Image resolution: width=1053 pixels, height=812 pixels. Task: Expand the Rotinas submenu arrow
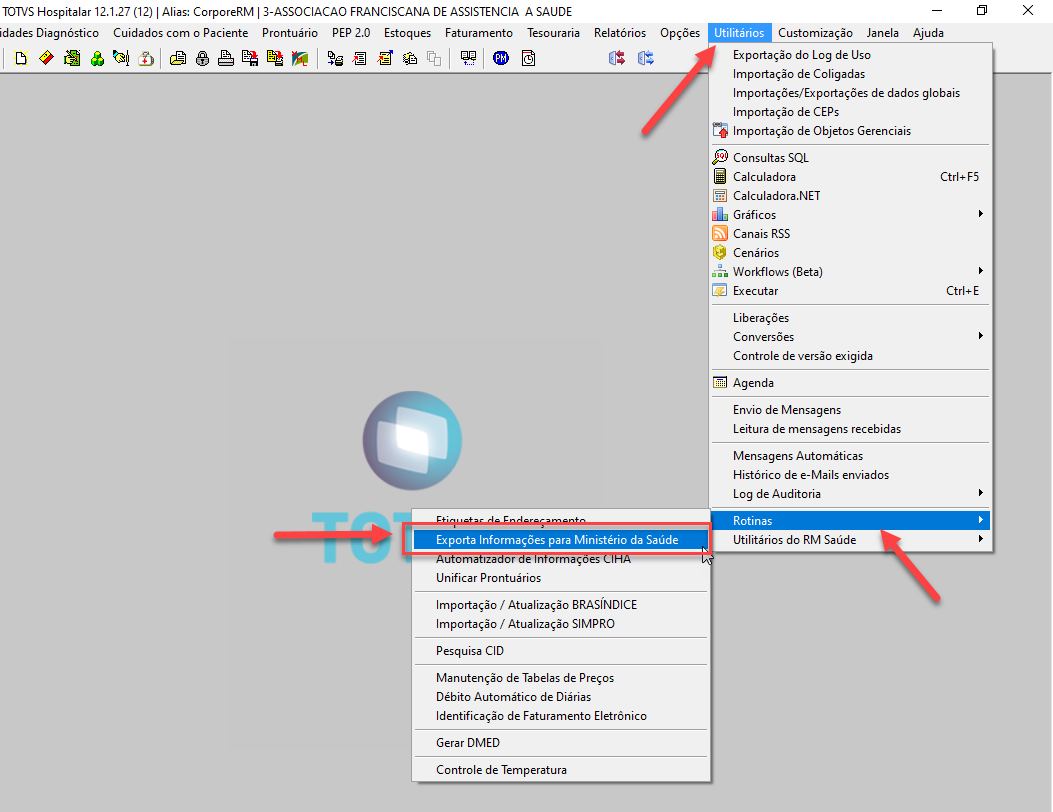(980, 520)
